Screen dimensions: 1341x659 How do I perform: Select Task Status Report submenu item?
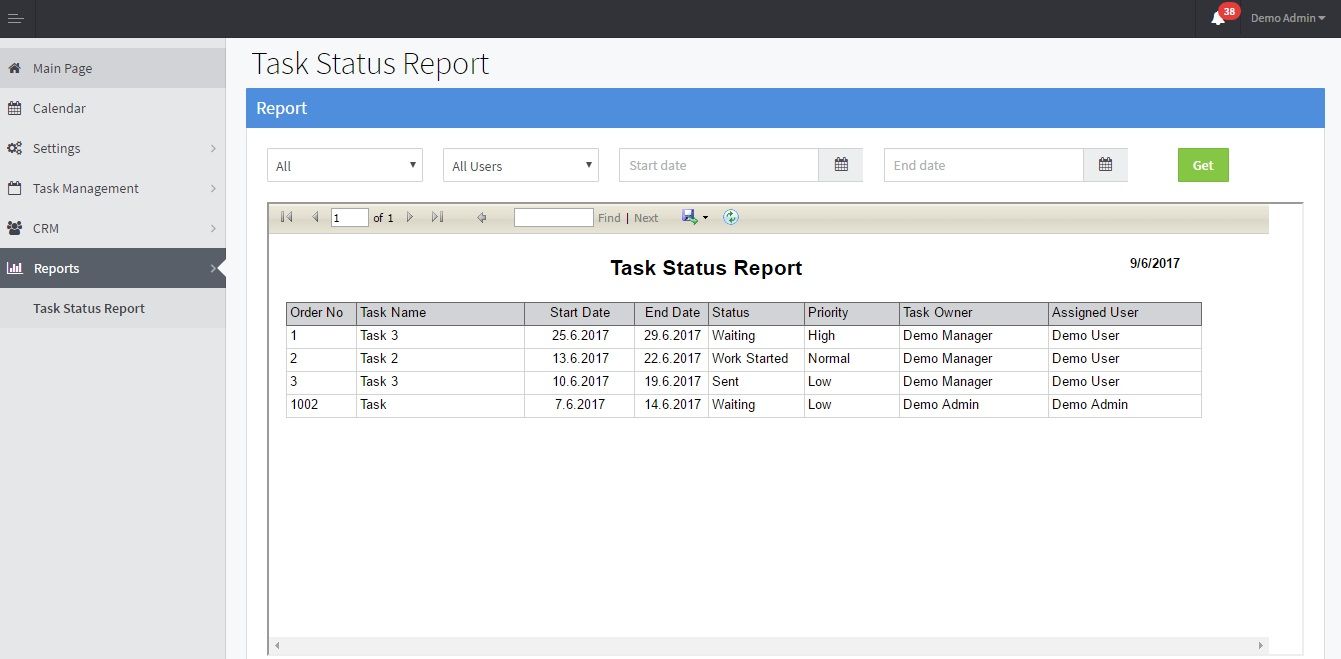click(89, 308)
